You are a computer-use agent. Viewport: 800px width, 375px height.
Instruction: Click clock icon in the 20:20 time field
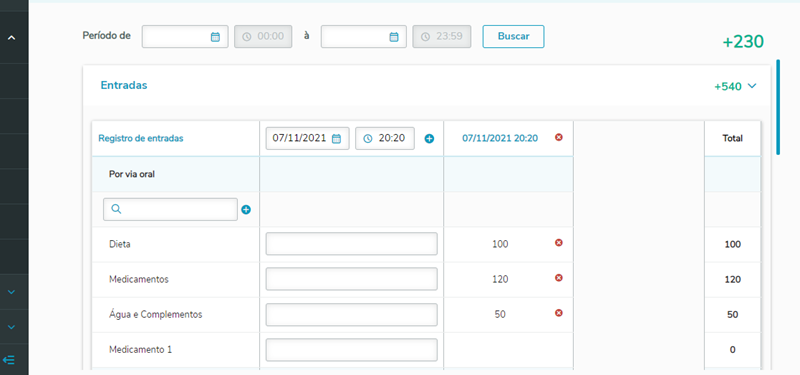[x=367, y=138]
